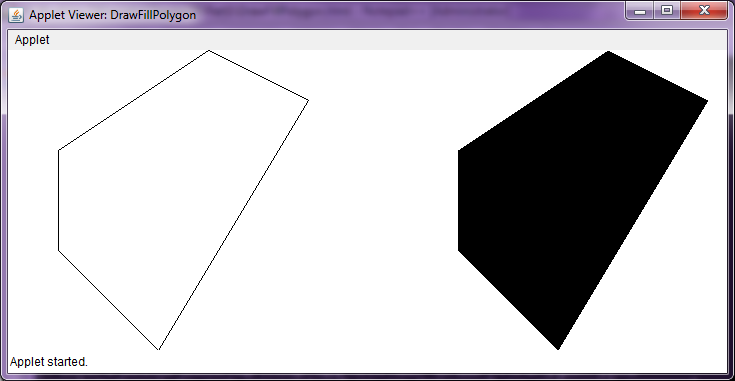Open the Applet menu
The image size is (735, 381).
[32, 40]
